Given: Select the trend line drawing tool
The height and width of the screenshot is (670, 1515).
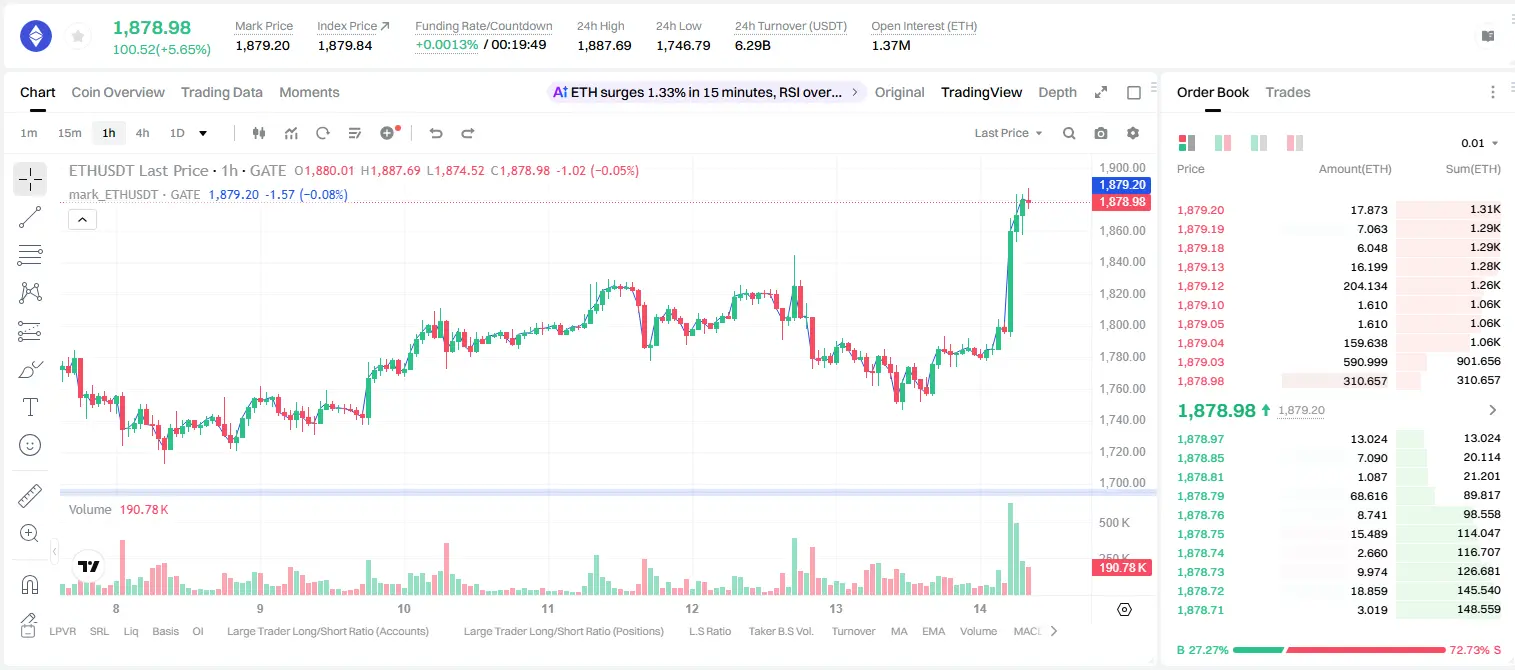Looking at the screenshot, I should [30, 217].
